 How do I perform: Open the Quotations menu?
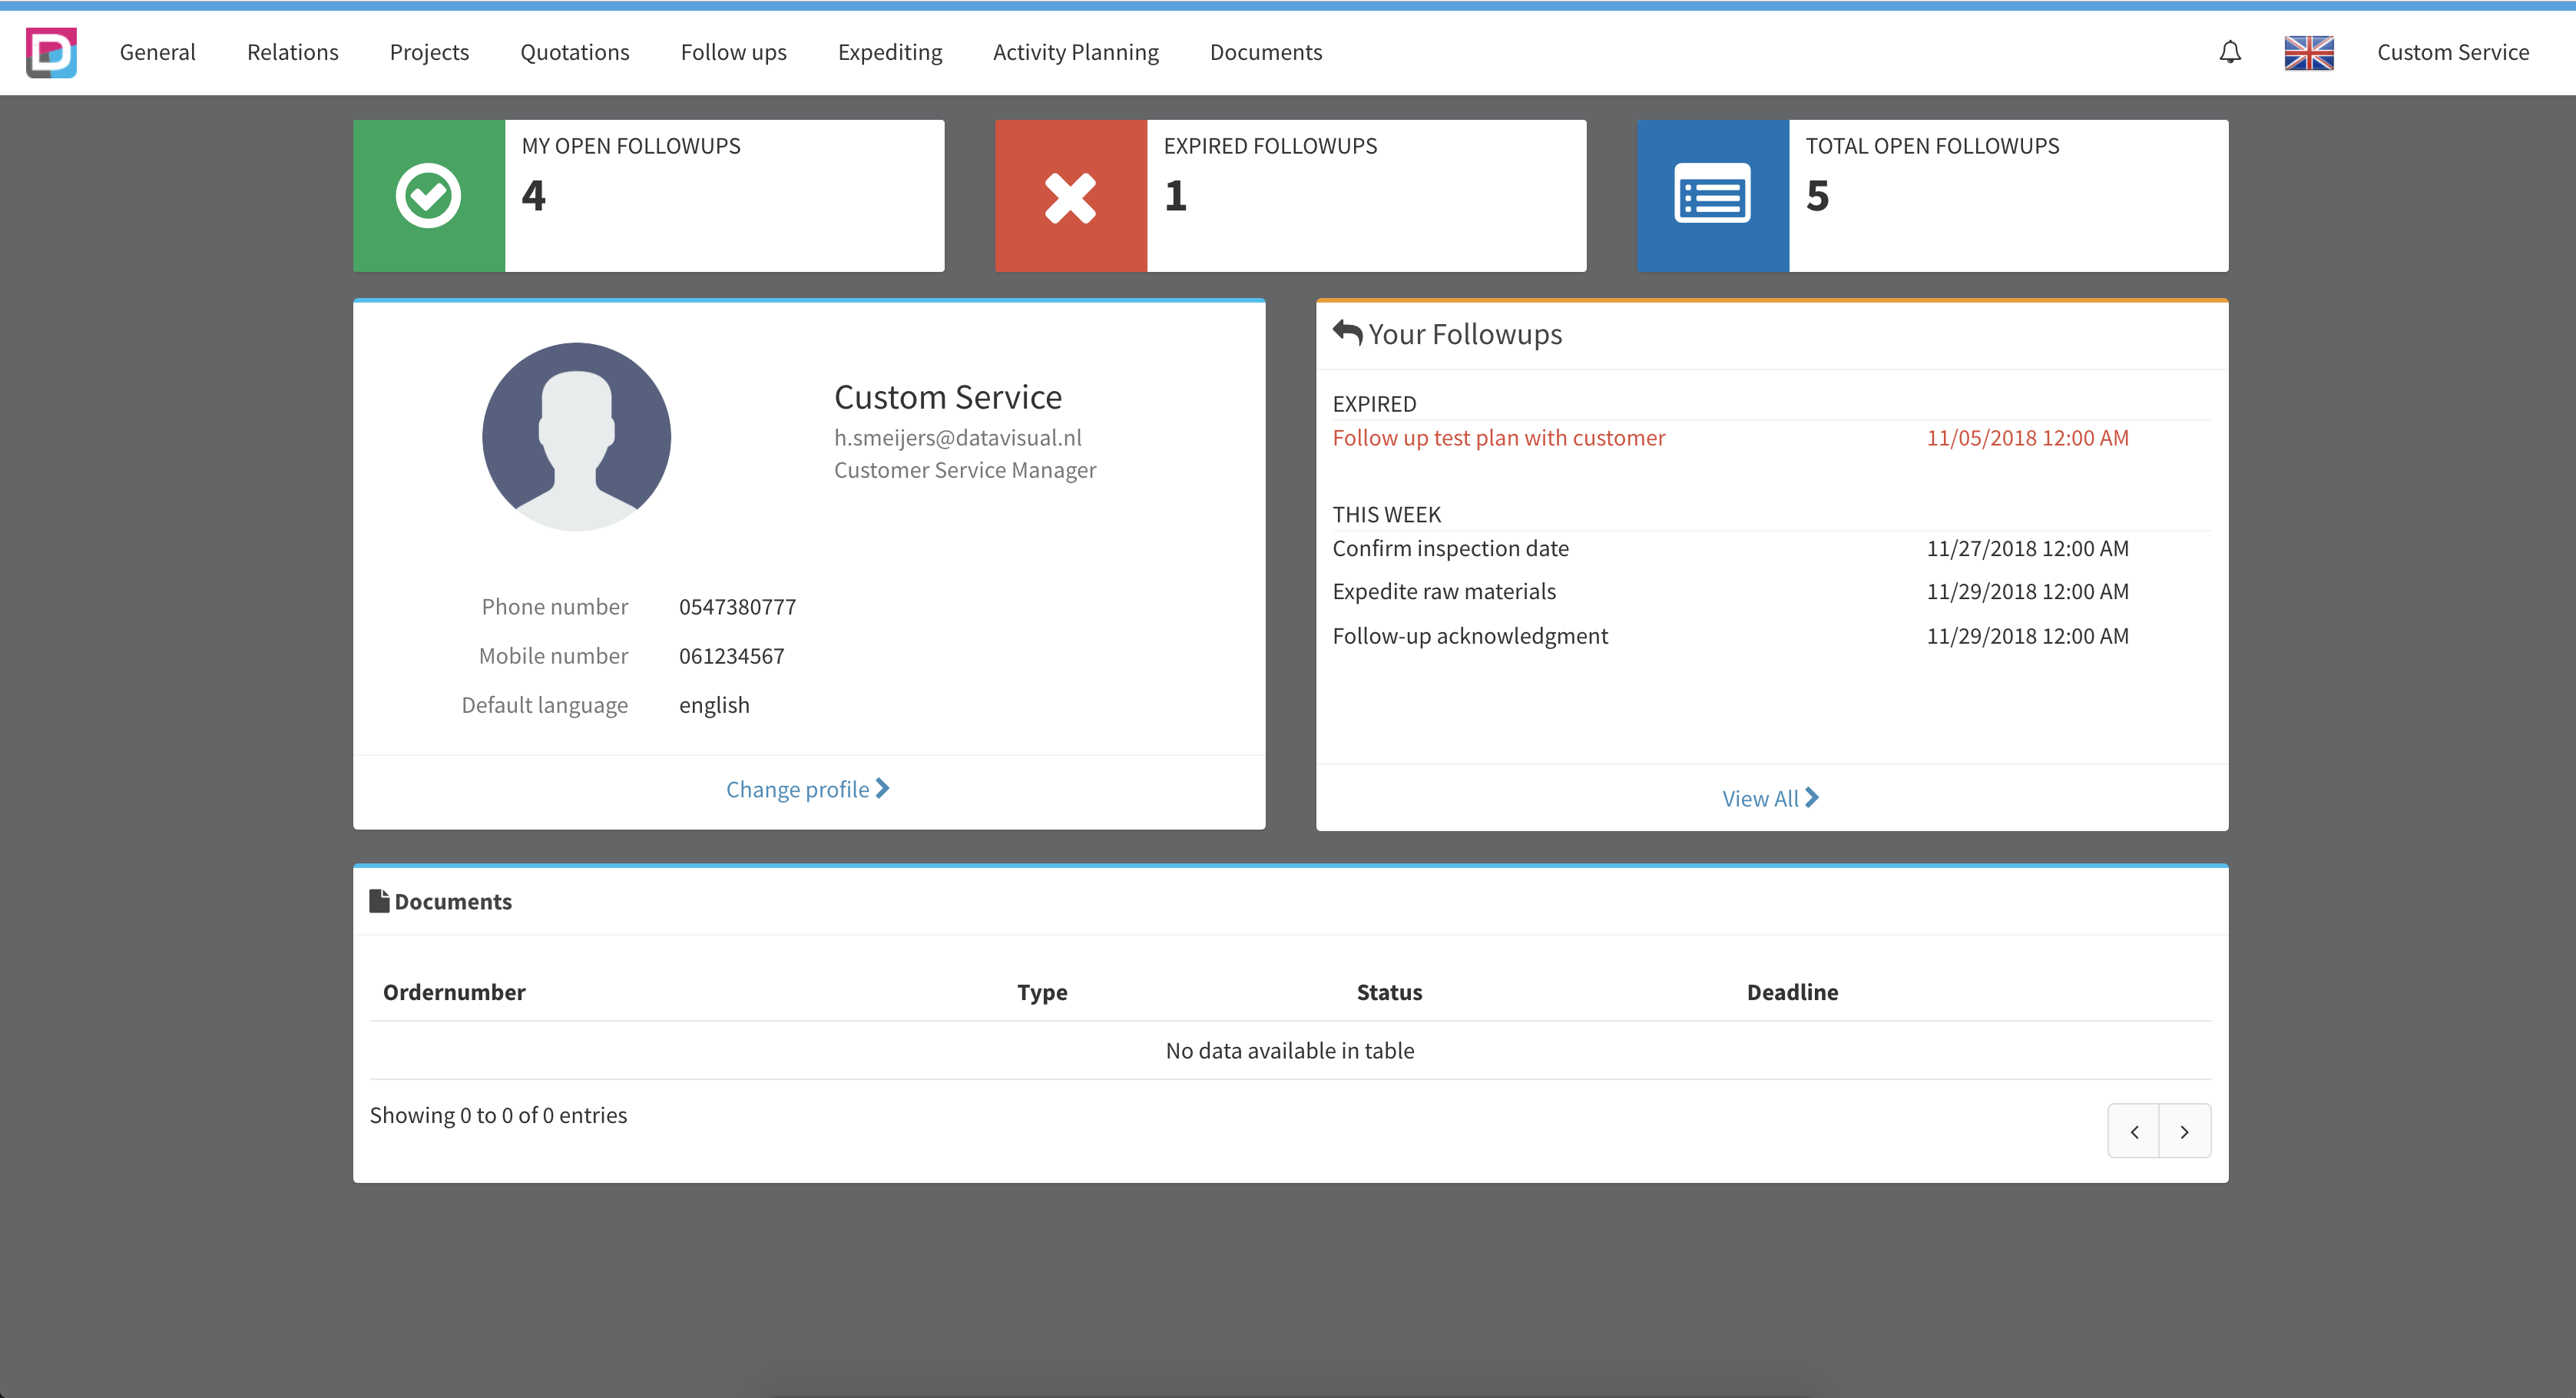pos(575,52)
